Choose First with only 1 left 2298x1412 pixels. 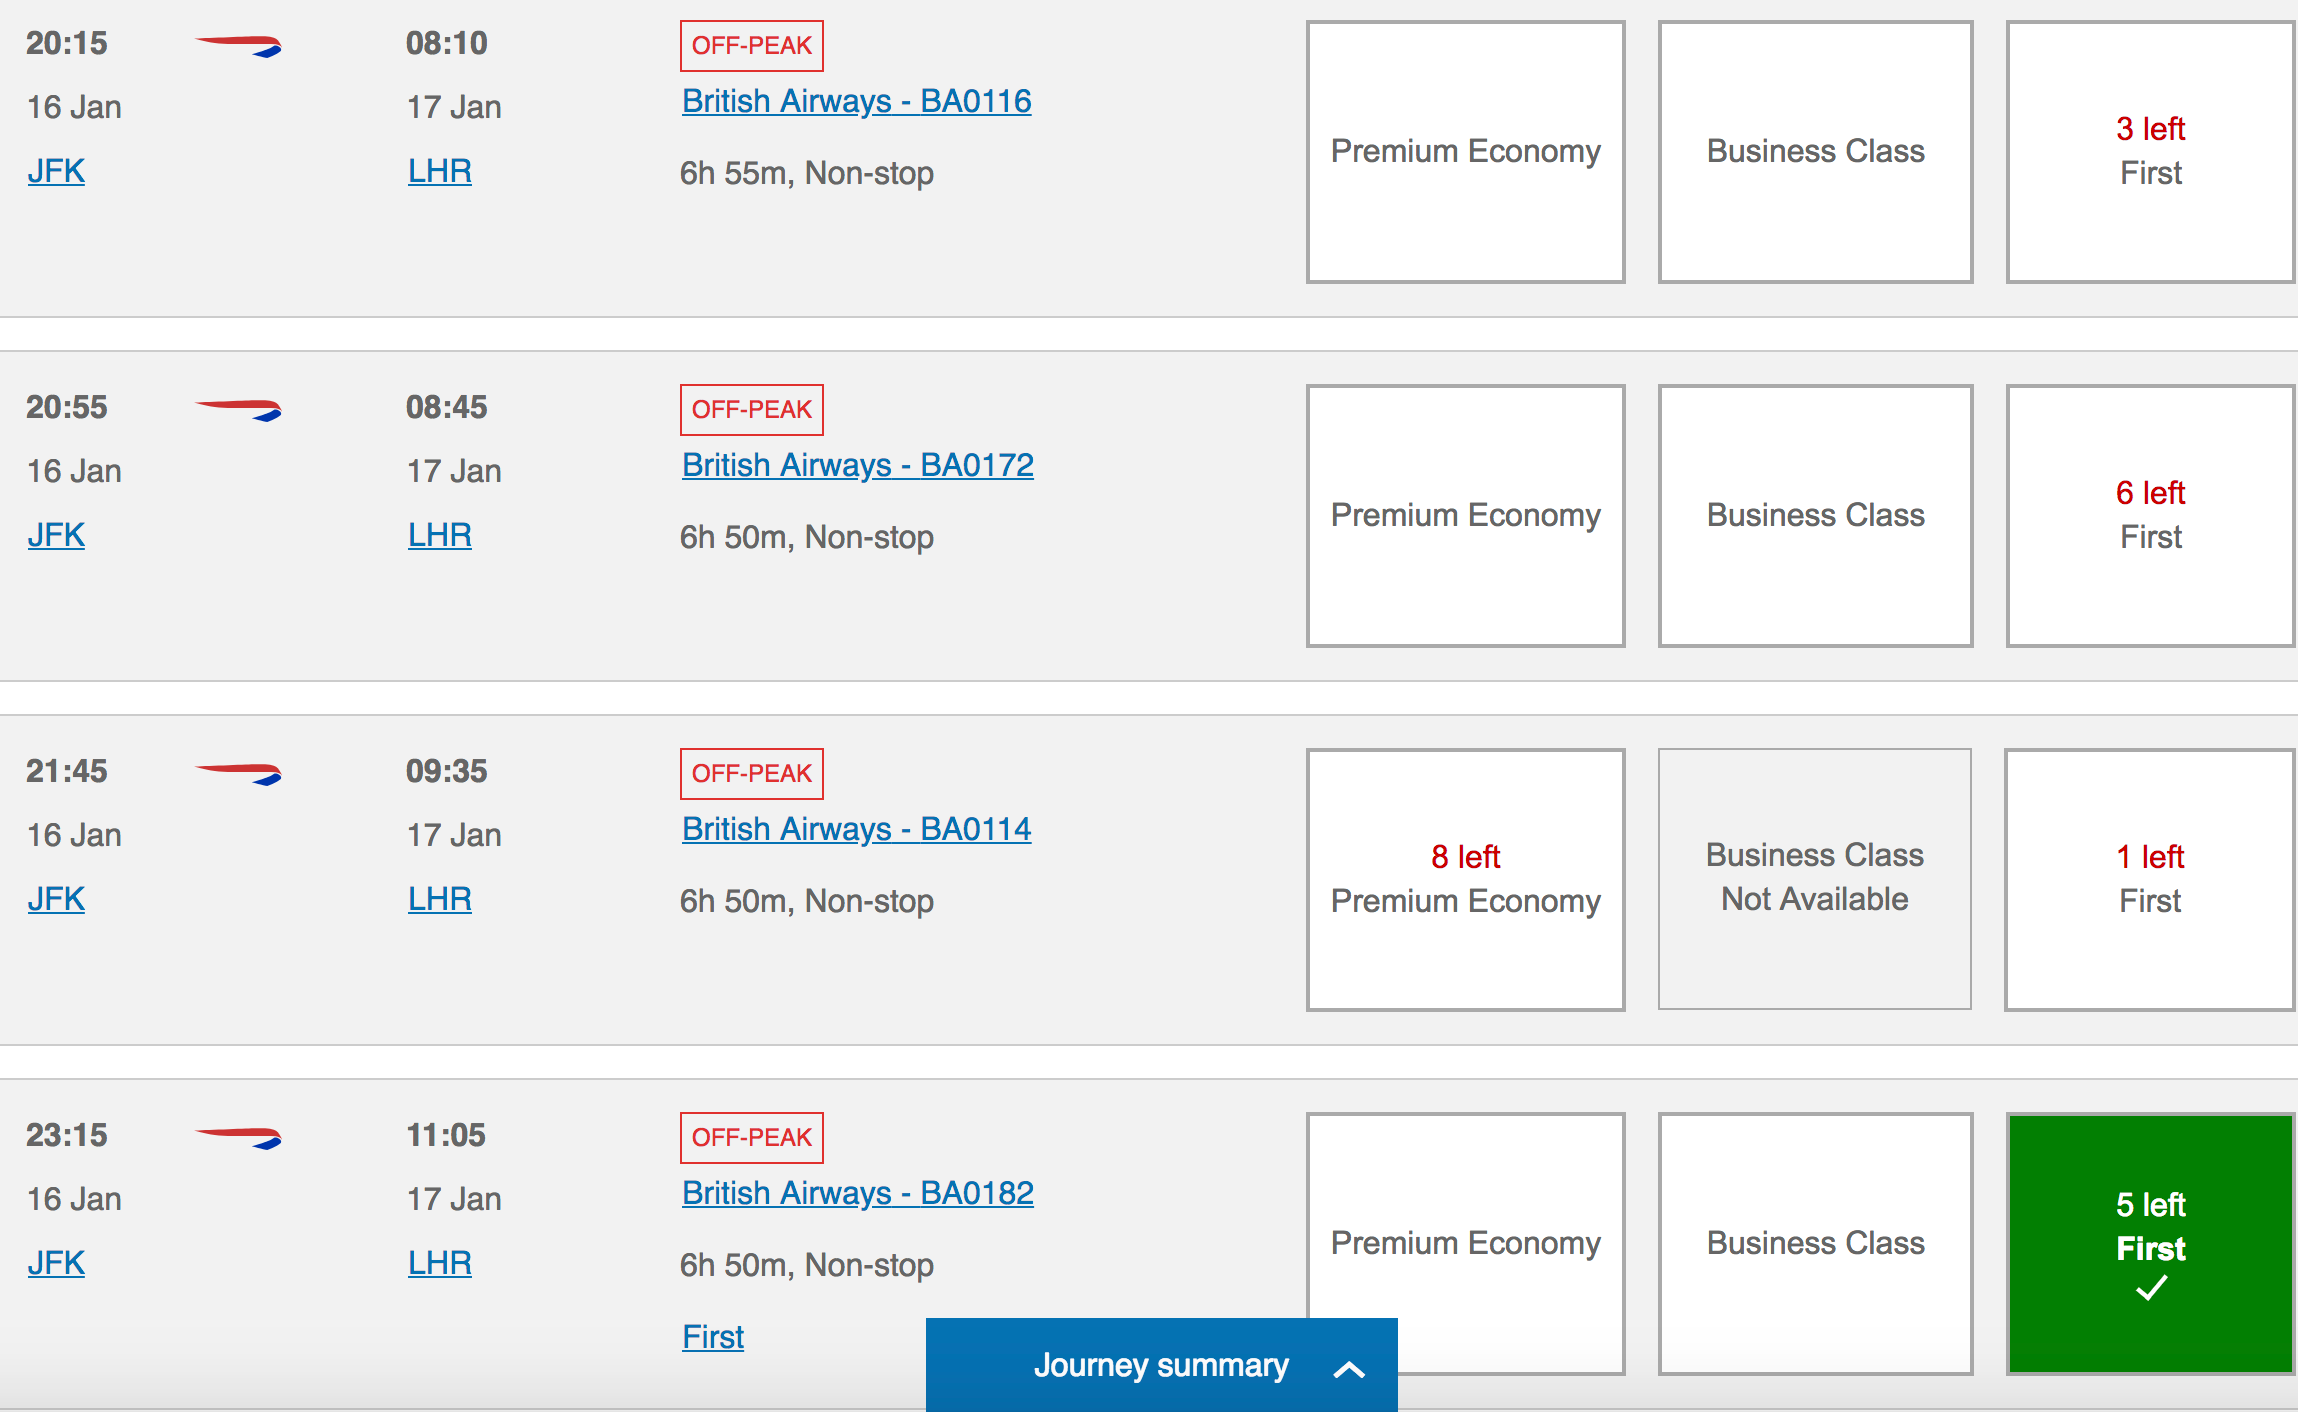(x=2150, y=880)
